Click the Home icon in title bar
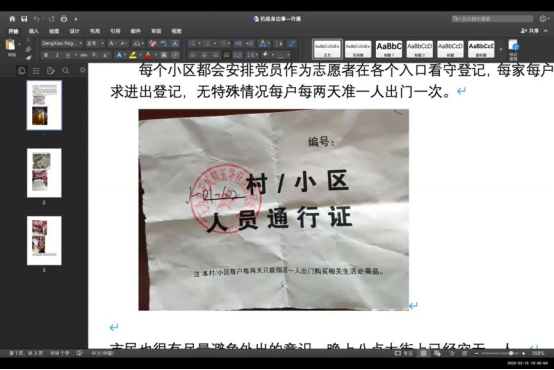This screenshot has height=370, width=554. (12, 19)
